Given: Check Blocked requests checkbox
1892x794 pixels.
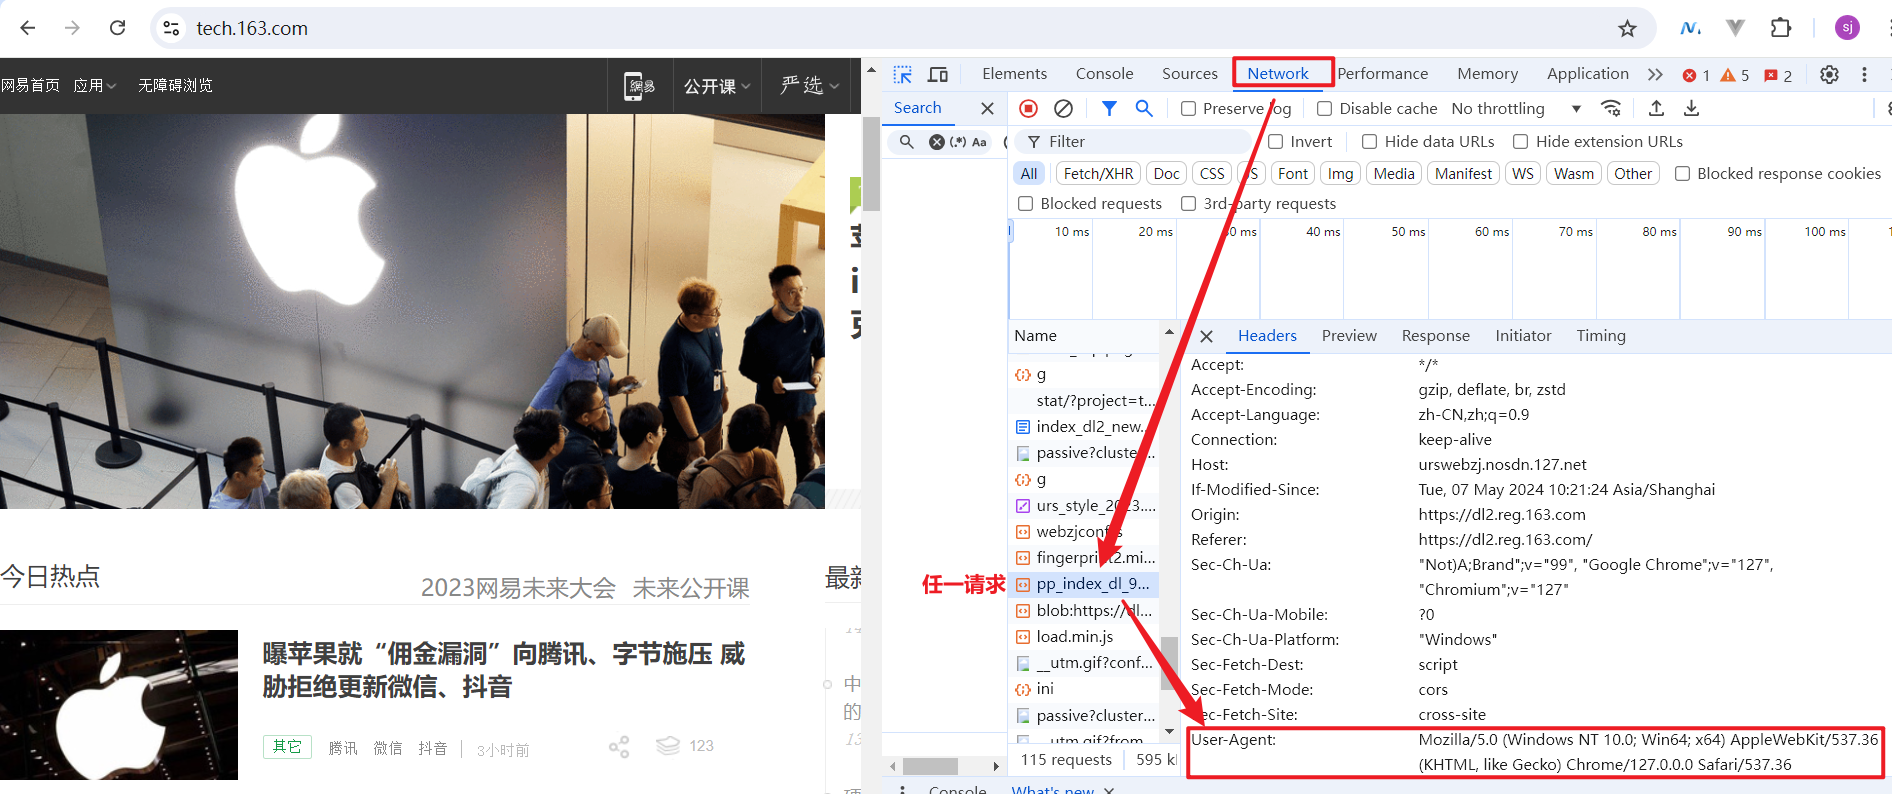Looking at the screenshot, I should point(1026,204).
